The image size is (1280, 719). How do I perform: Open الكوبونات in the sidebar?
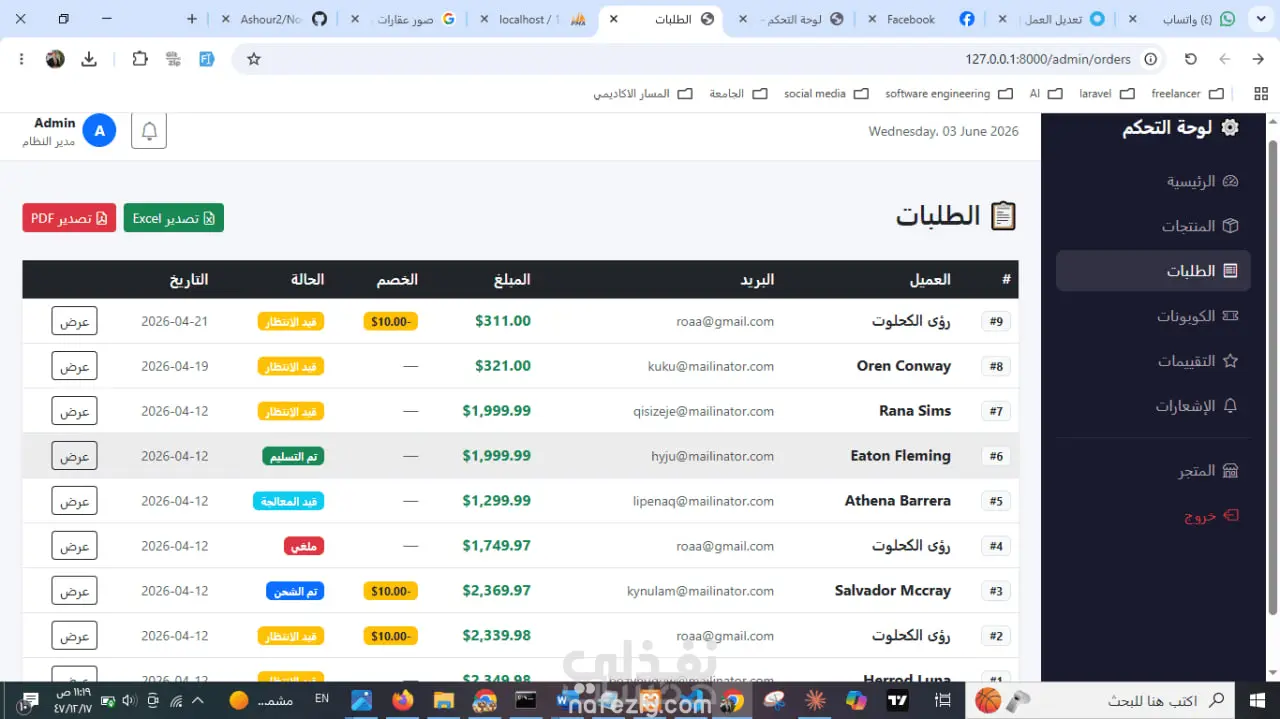(x=1198, y=316)
